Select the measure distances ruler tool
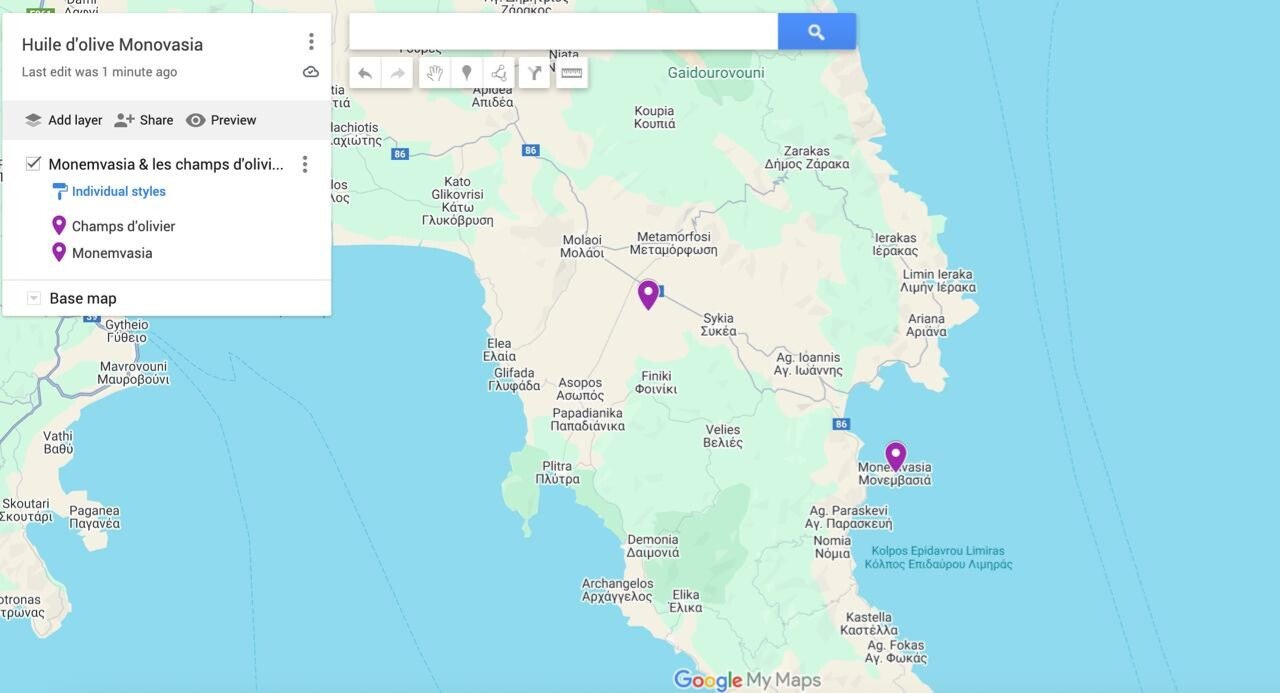 [x=572, y=73]
